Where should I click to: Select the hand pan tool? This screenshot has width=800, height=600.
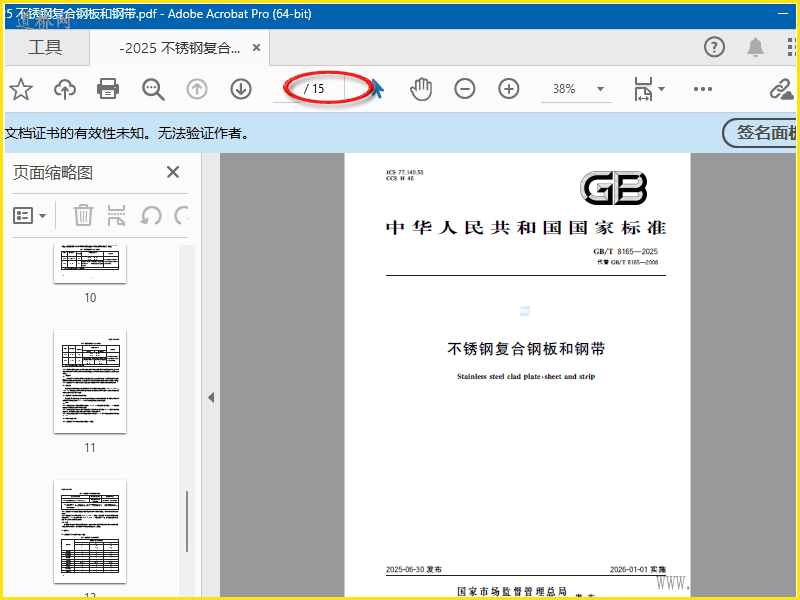click(x=421, y=89)
